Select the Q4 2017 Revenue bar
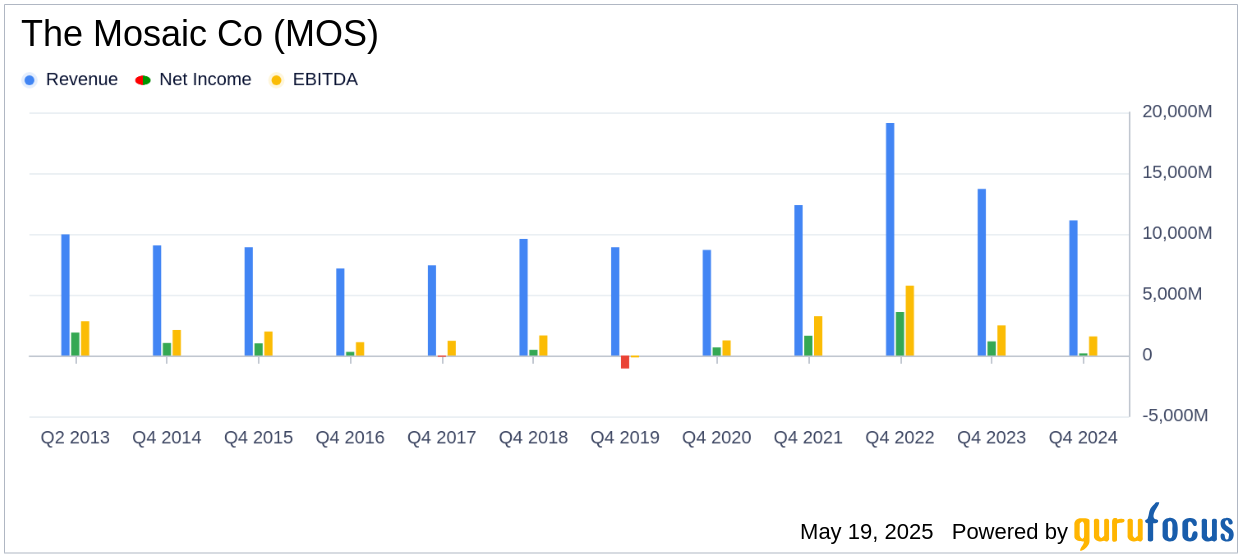1242x557 pixels. coord(432,310)
